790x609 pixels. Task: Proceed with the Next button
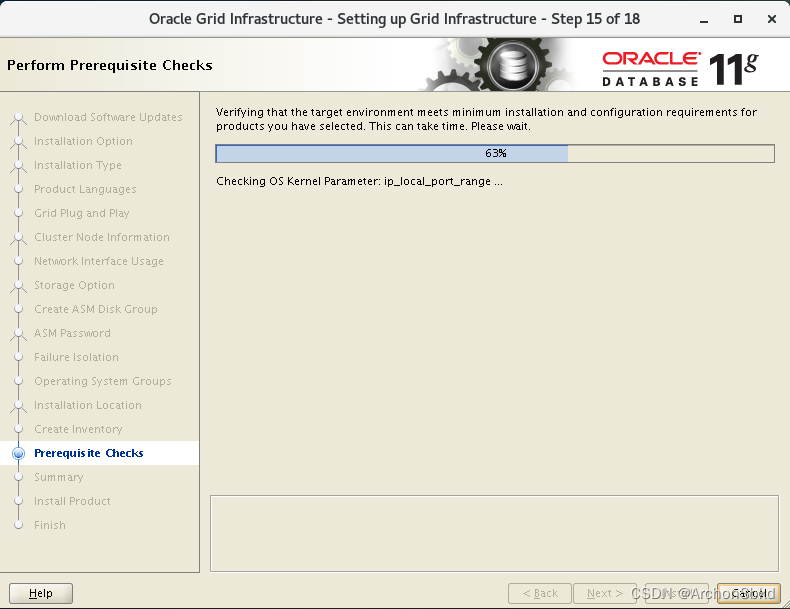tap(605, 593)
